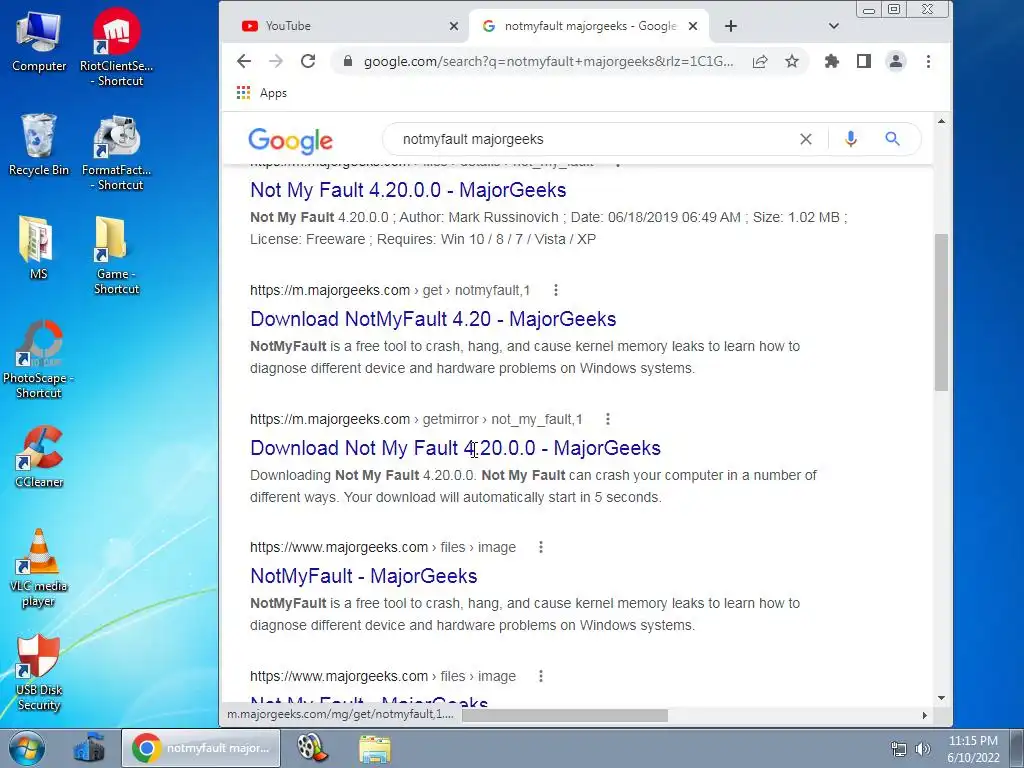Screen dimensions: 1024x768
Task: Select the Game shortcut folder icon
Action: click(116, 255)
